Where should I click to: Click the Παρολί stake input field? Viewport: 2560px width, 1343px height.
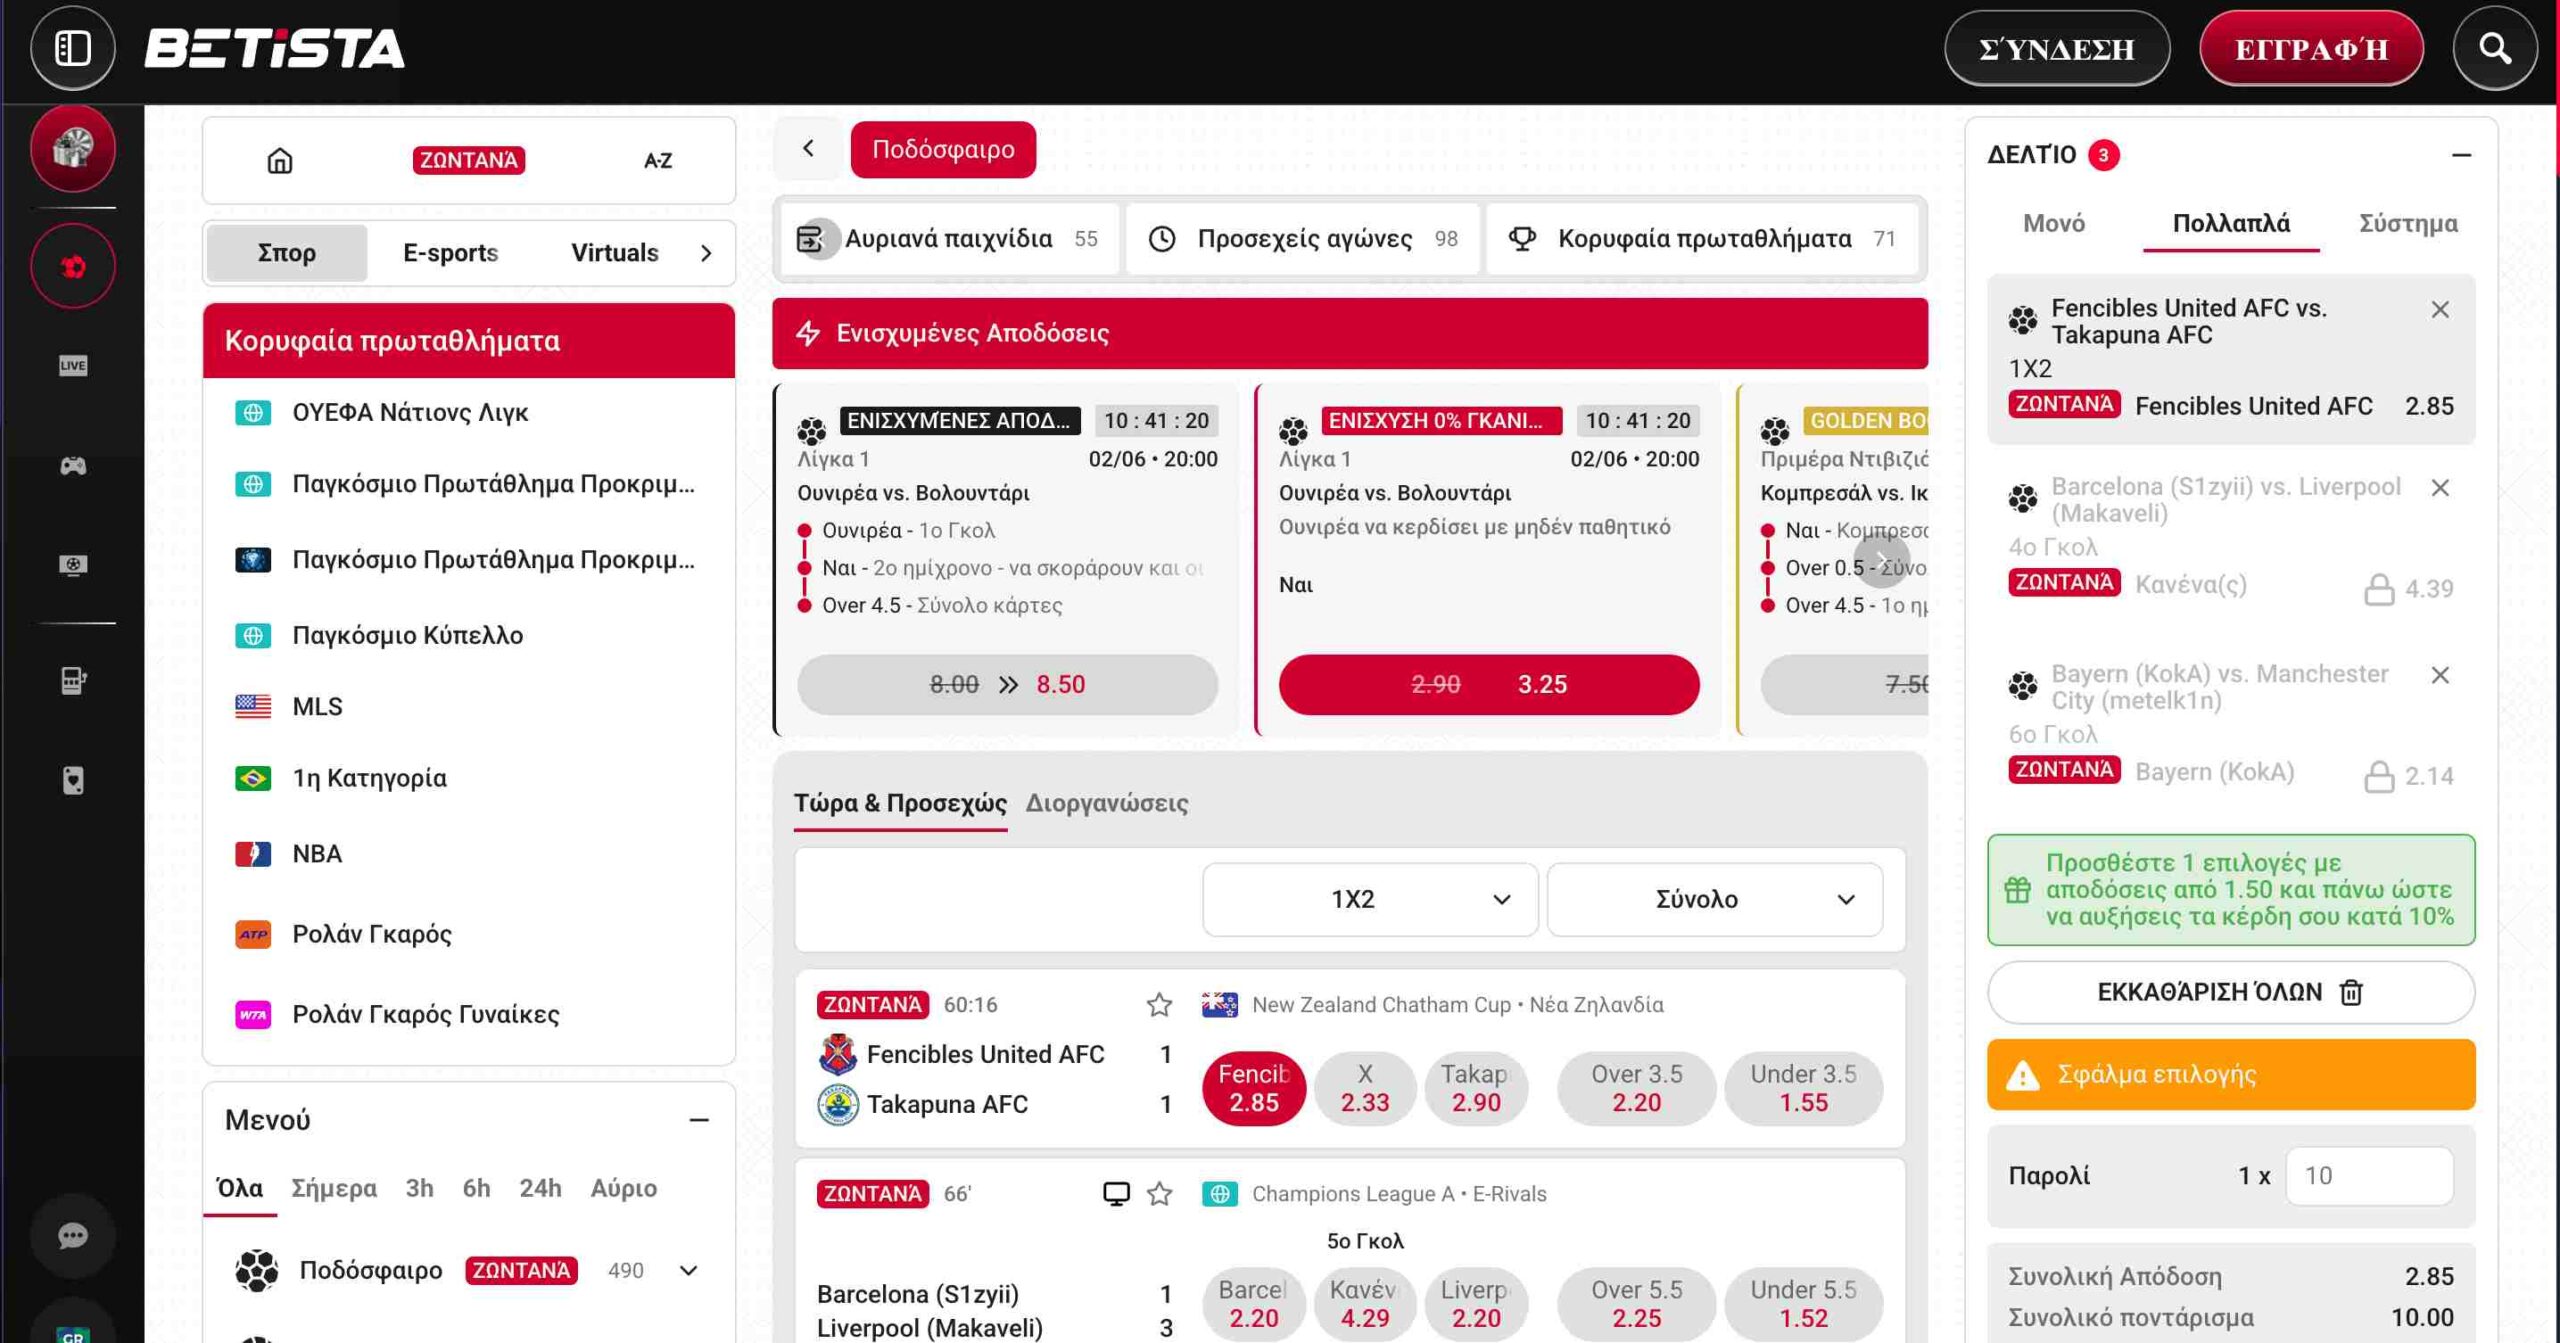click(x=2369, y=1176)
